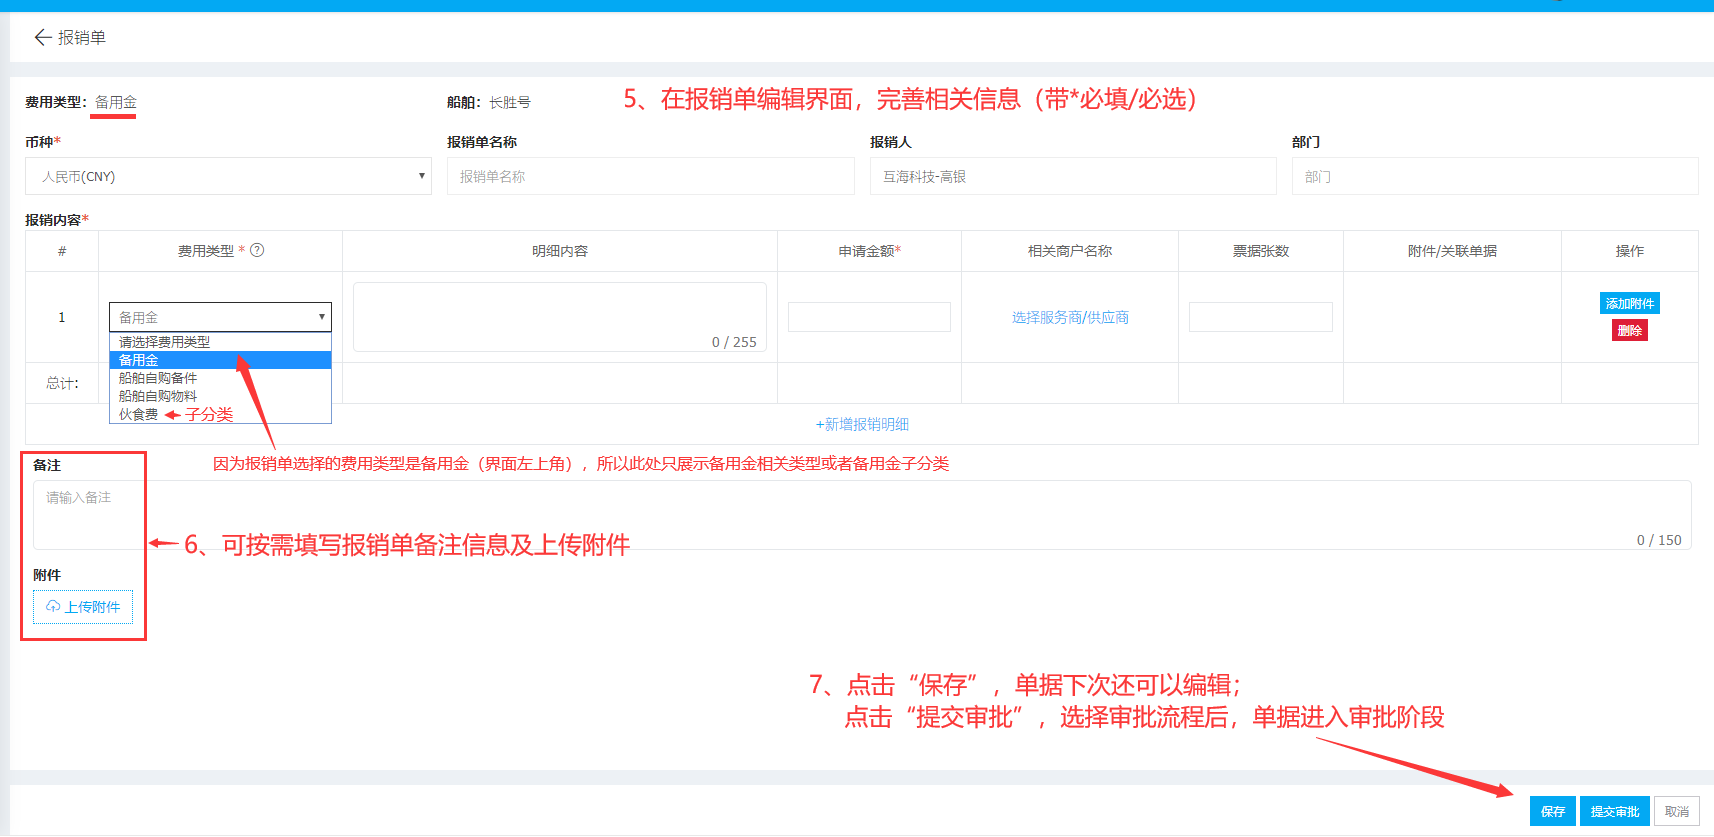
Task: Click the 总计: label in the table
Action: [62, 383]
